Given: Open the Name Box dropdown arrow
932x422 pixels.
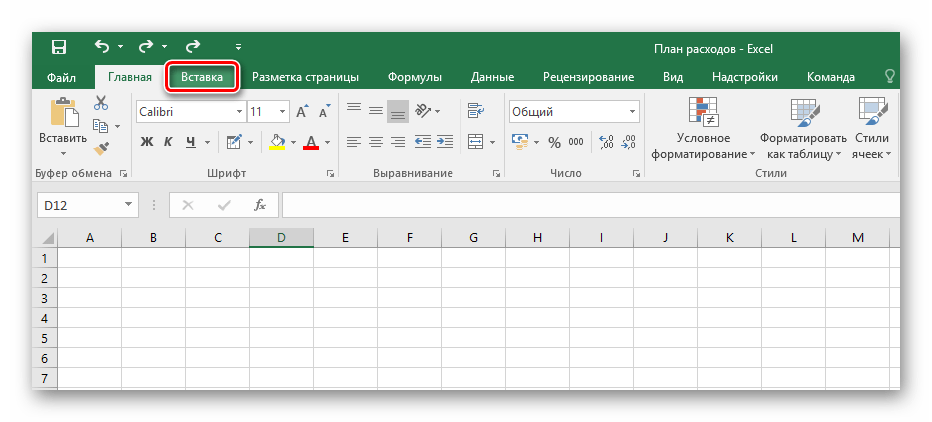Looking at the screenshot, I should click(x=129, y=205).
